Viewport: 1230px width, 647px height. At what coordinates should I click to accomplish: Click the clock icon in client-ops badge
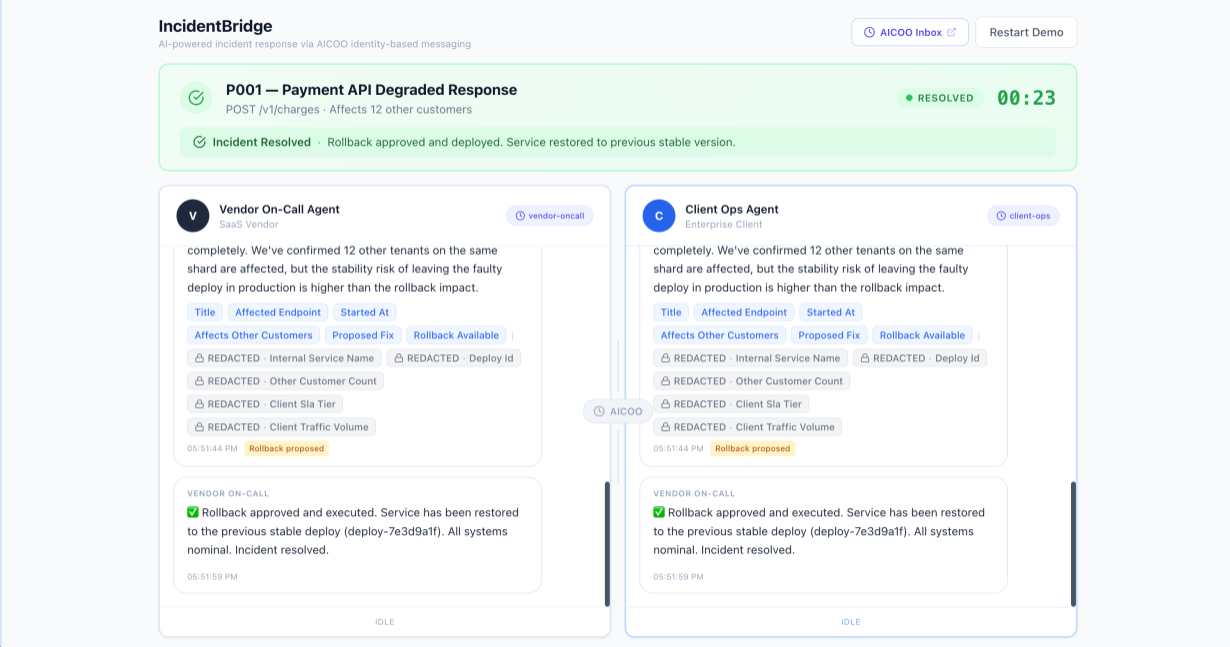[1001, 216]
